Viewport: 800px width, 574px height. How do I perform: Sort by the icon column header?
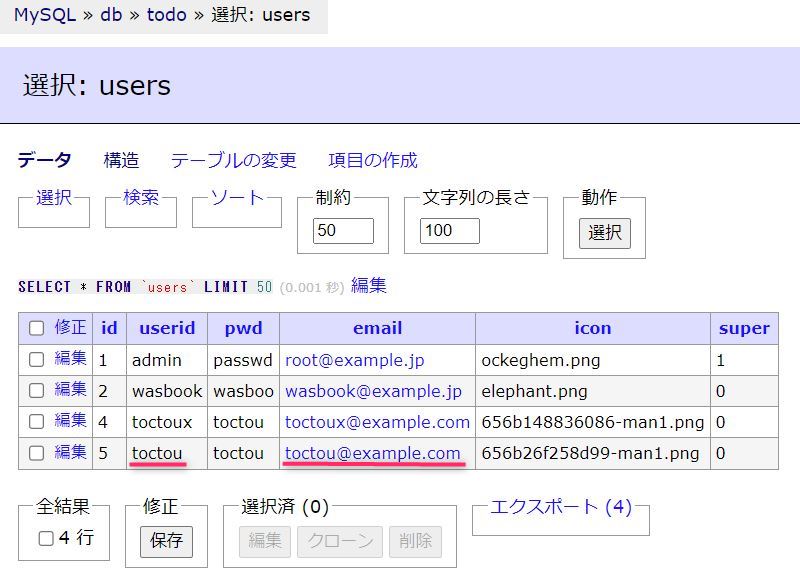[593, 328]
